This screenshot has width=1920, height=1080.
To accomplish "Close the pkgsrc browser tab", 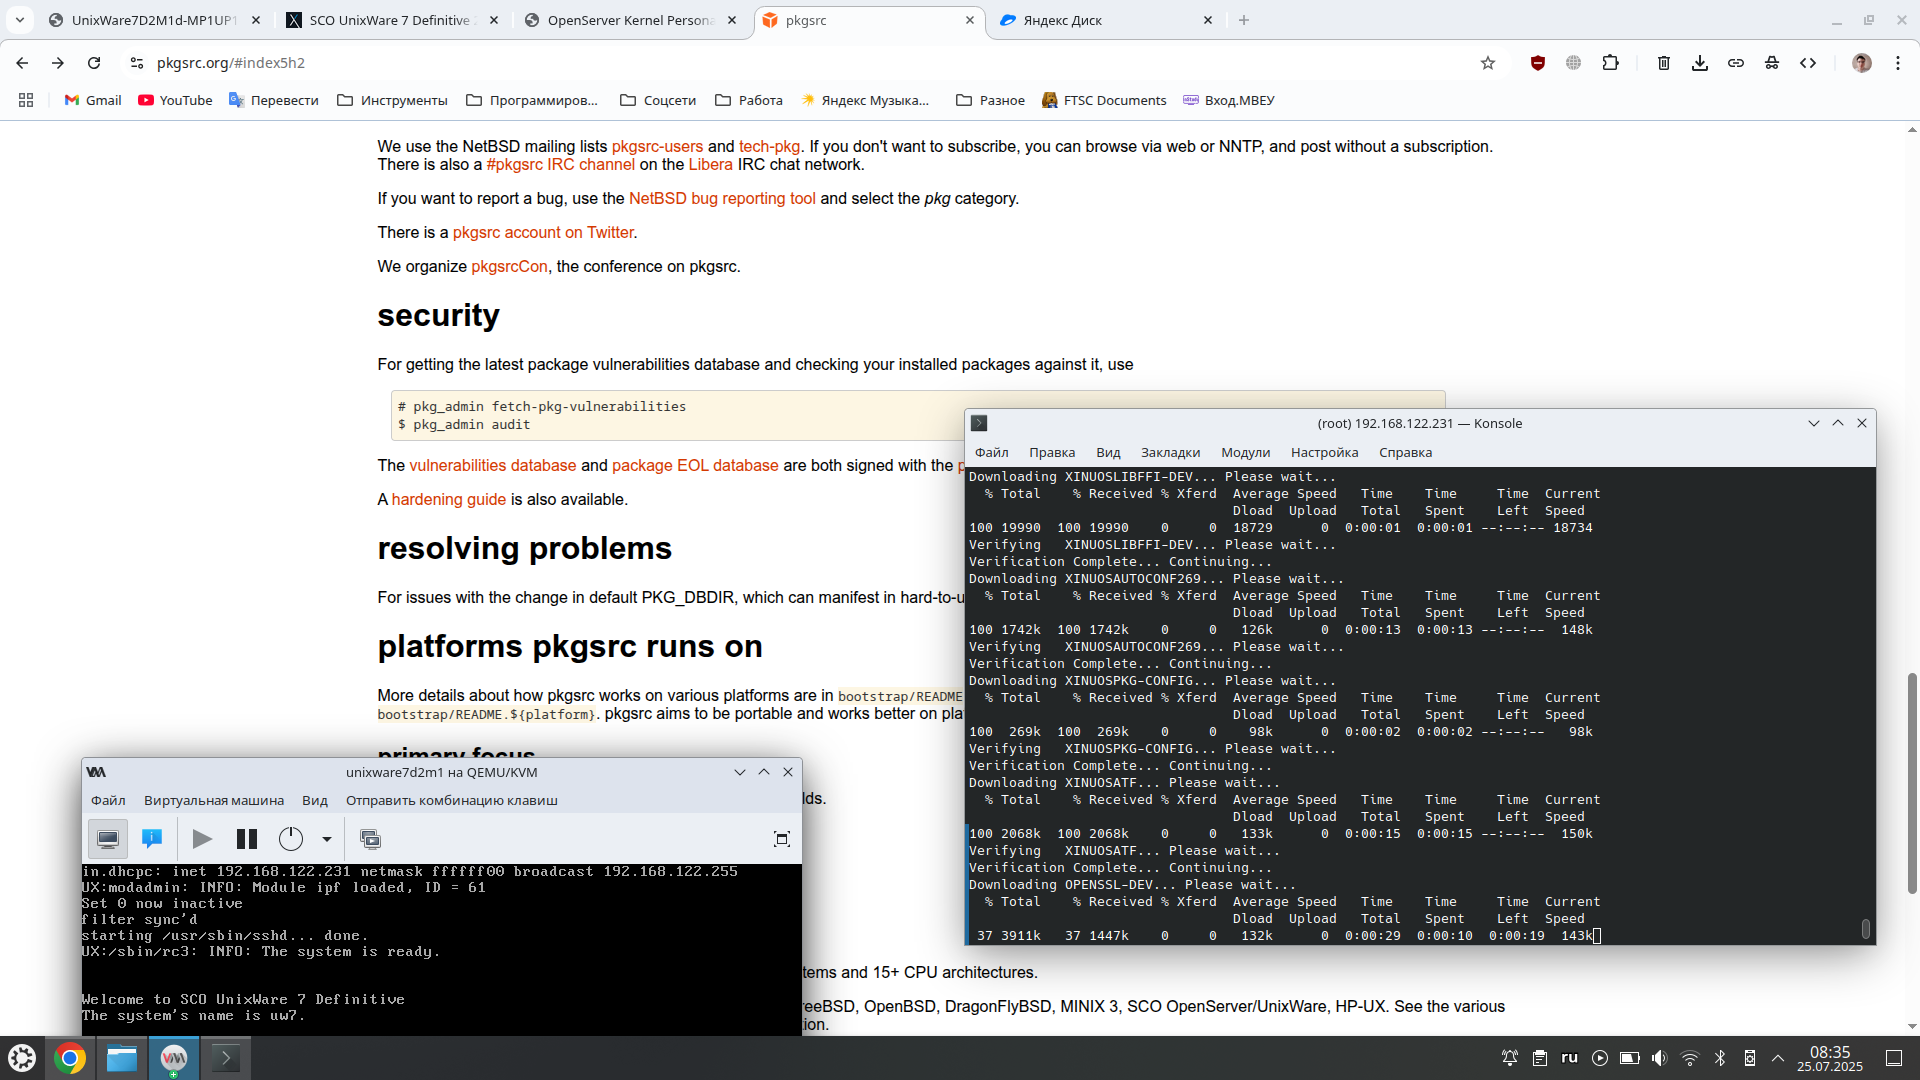I will [969, 20].
